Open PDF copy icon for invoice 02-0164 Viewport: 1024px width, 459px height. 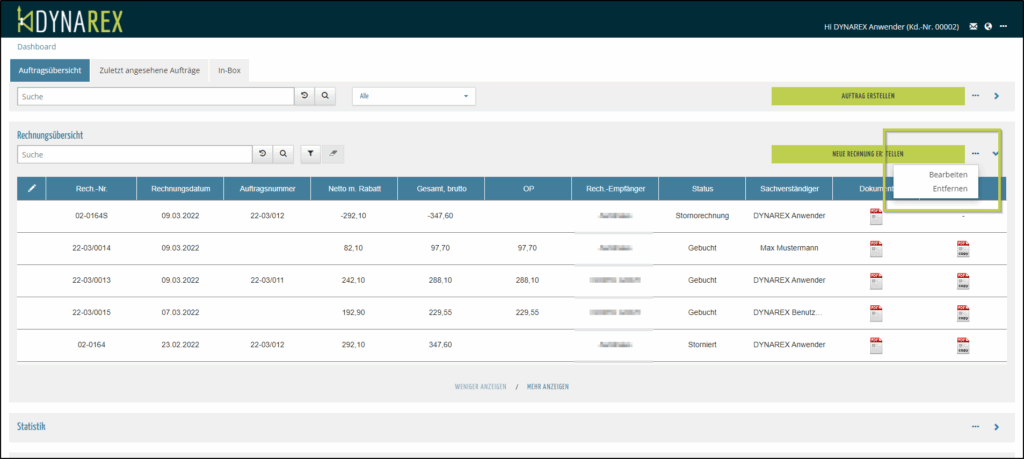963,346
